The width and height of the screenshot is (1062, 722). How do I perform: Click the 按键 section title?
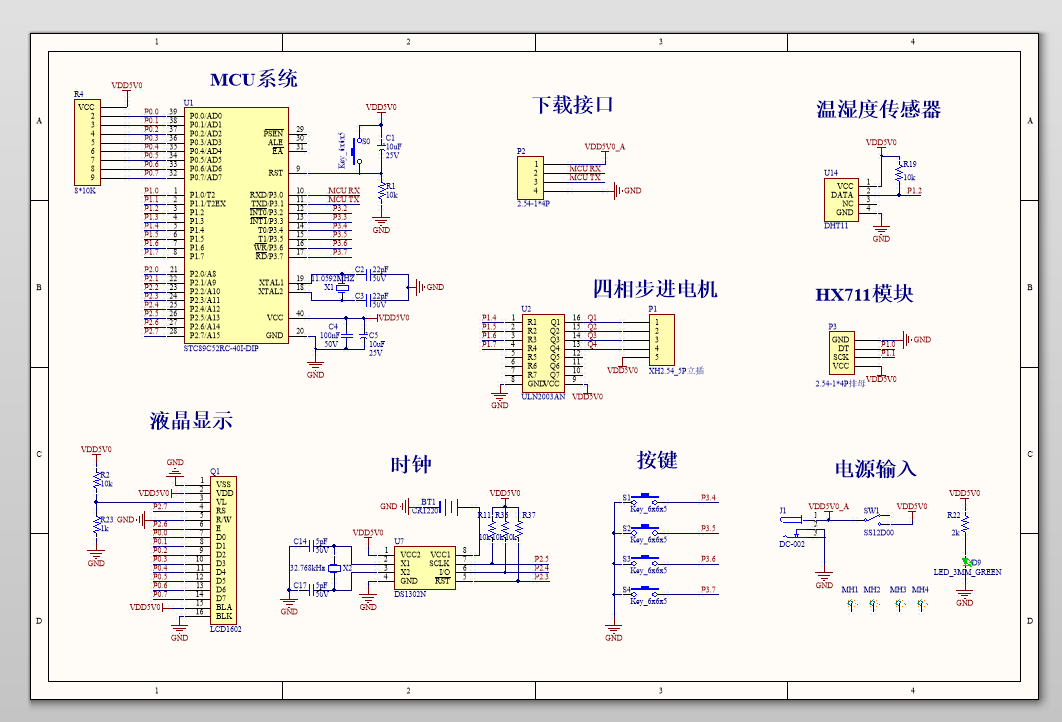pos(657,460)
